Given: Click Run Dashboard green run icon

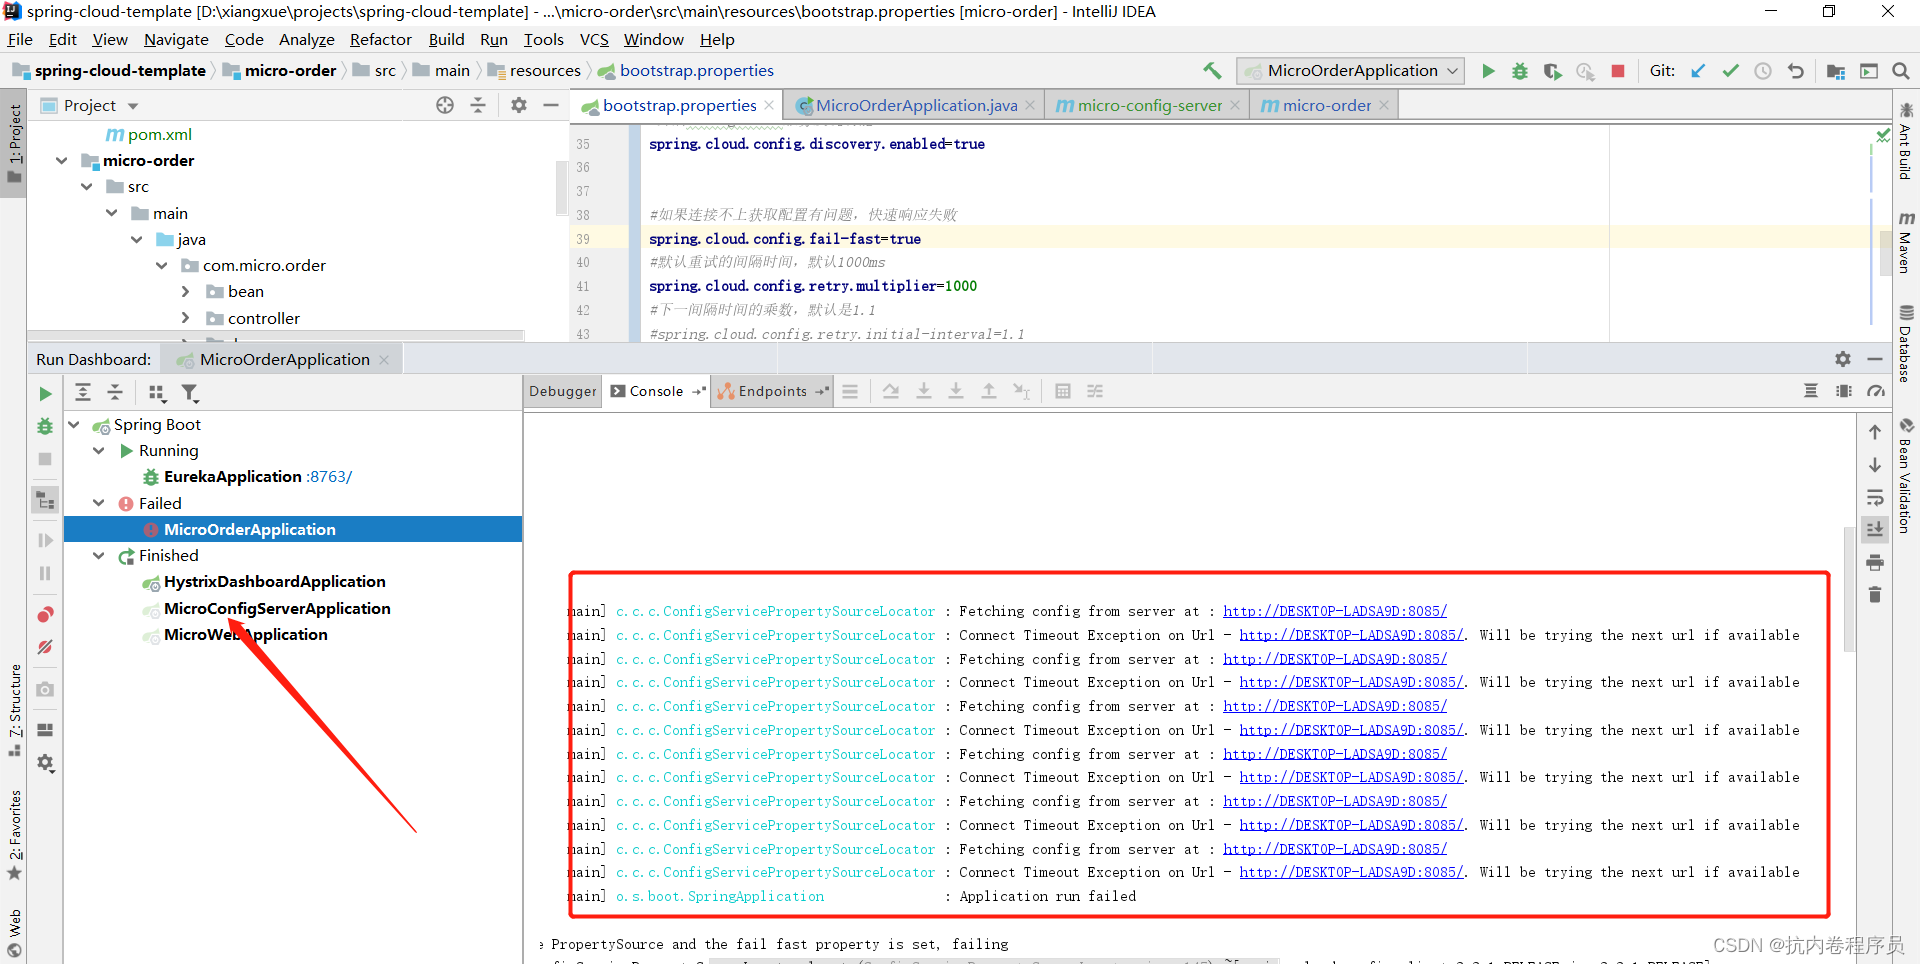Looking at the screenshot, I should click(45, 394).
